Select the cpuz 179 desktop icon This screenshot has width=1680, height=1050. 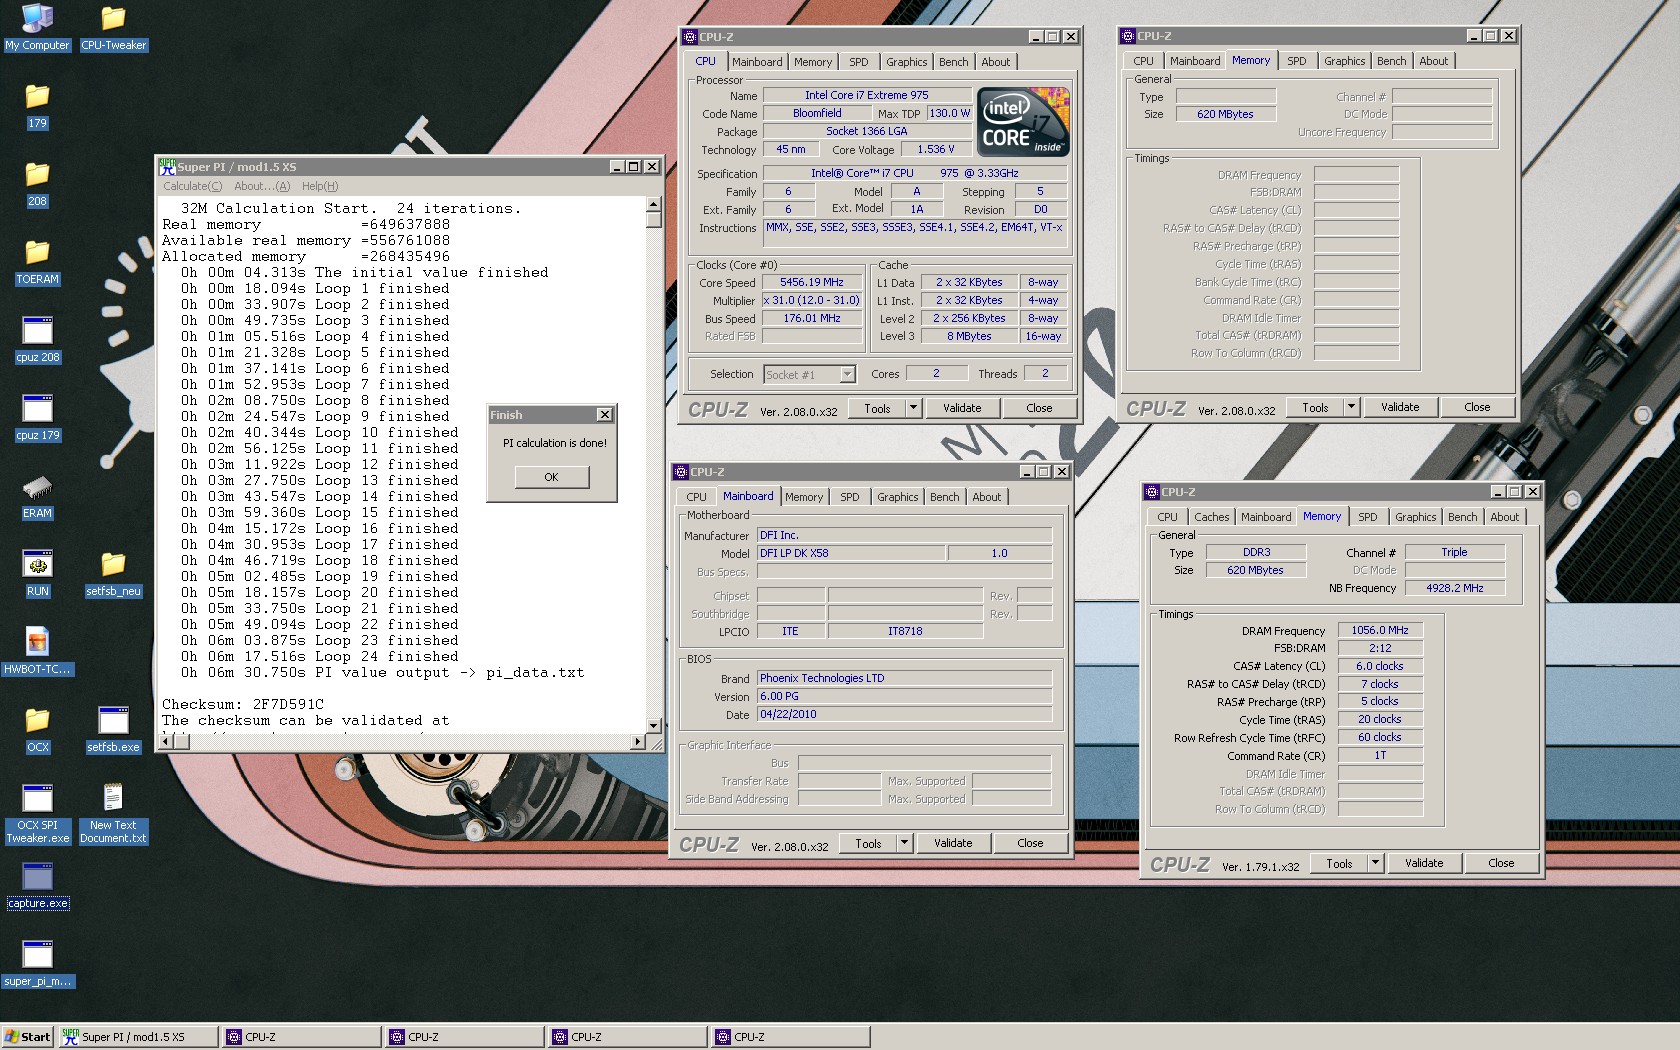[37, 417]
